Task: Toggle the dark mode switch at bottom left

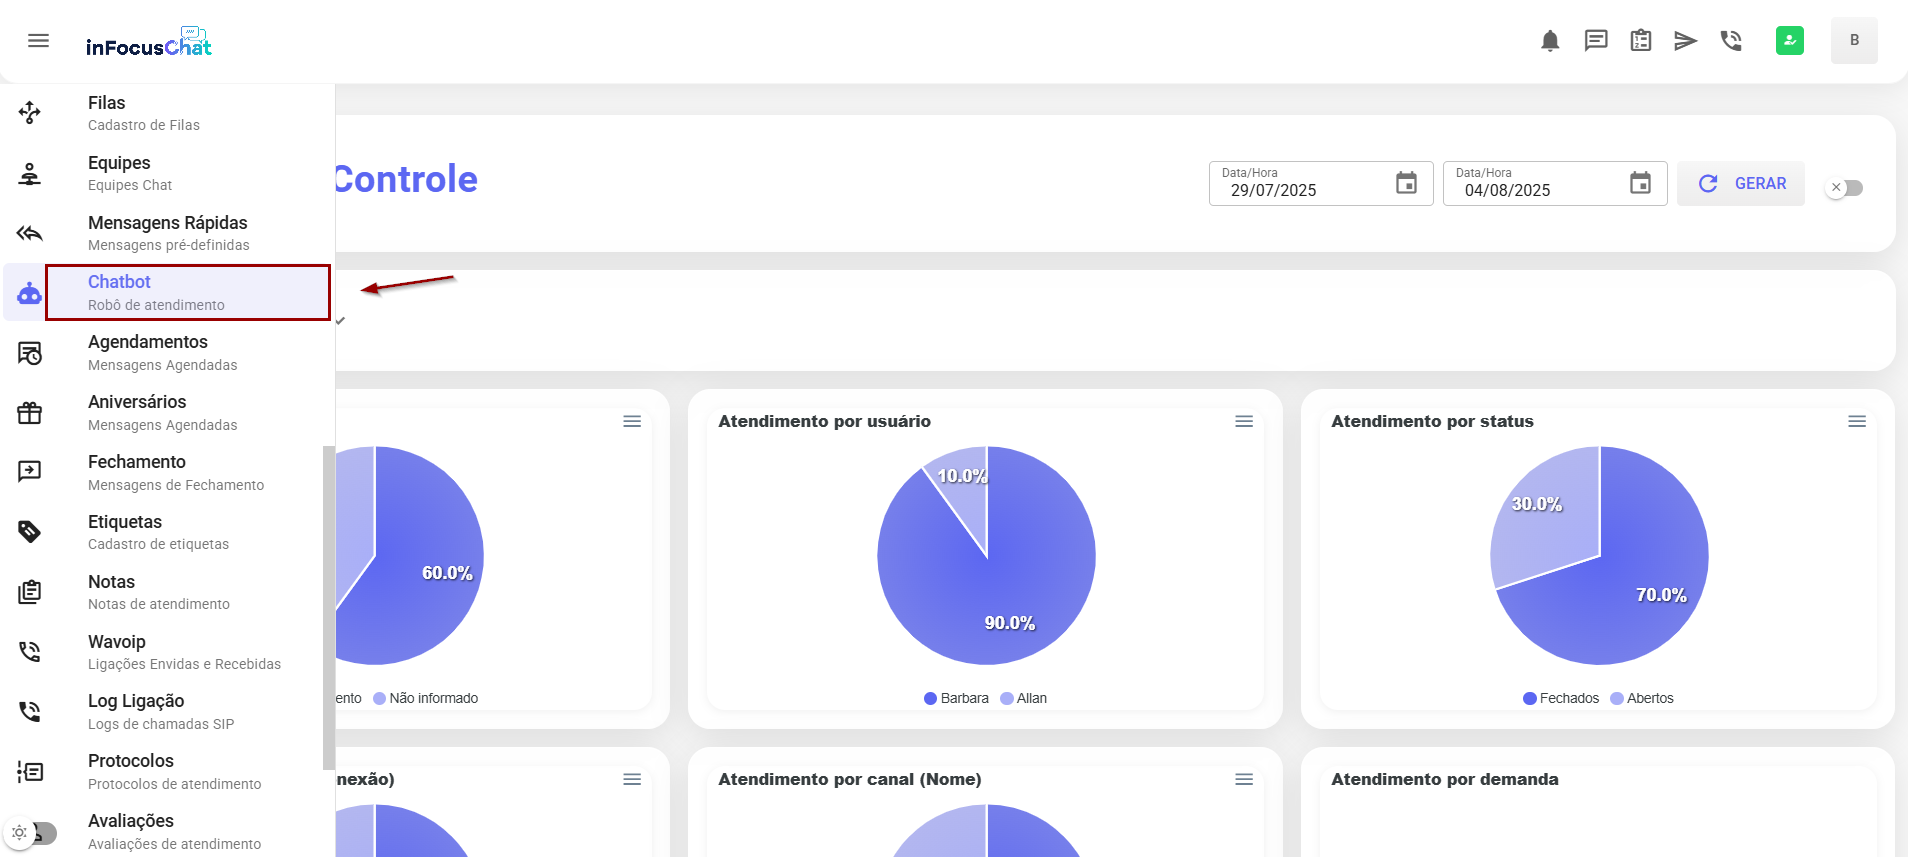Action: (32, 832)
